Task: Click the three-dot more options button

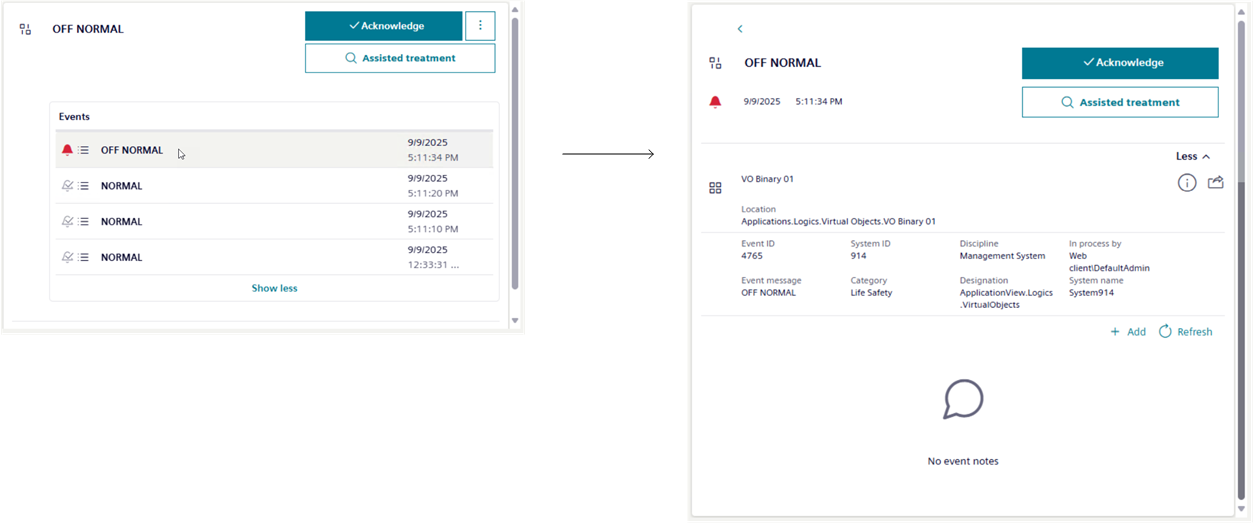Action: pyautogui.click(x=480, y=26)
